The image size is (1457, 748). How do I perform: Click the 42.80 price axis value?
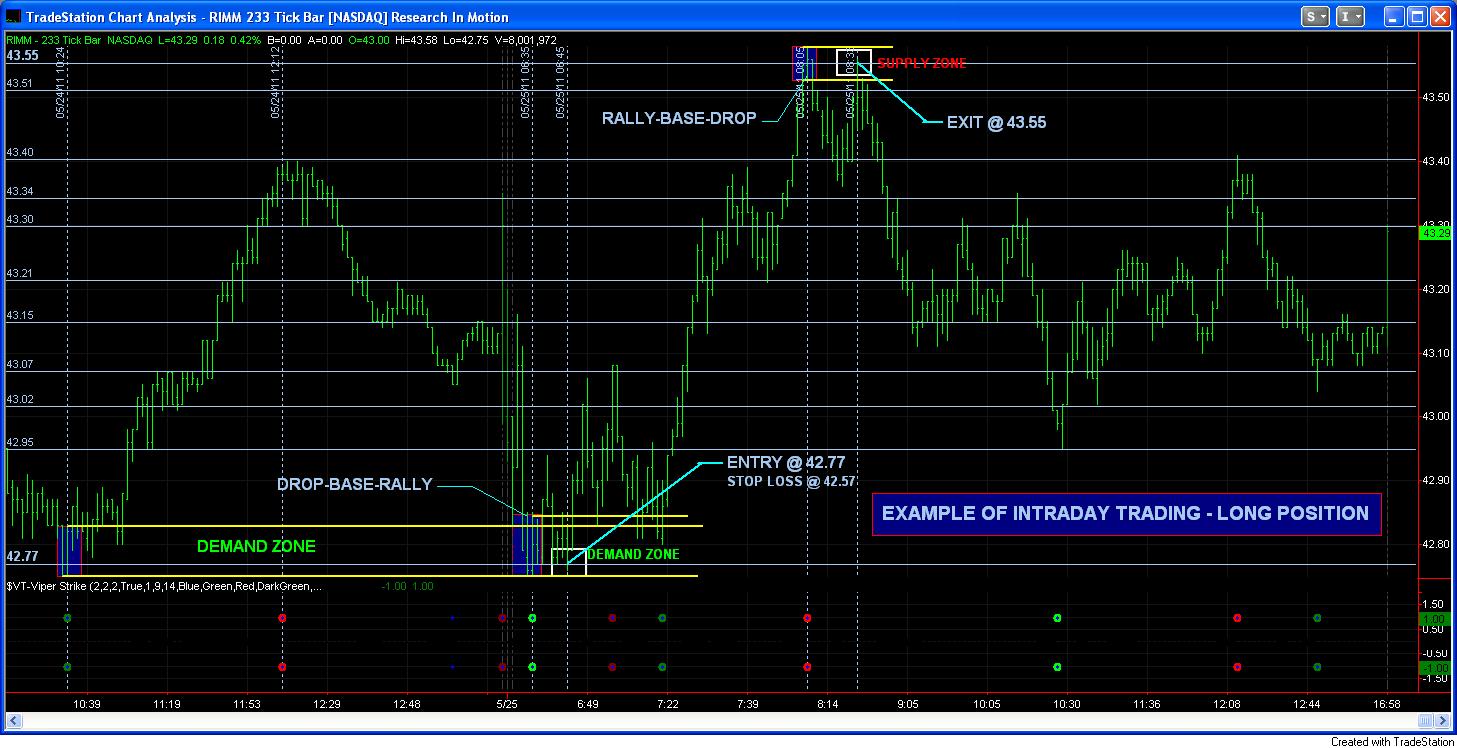(1435, 545)
